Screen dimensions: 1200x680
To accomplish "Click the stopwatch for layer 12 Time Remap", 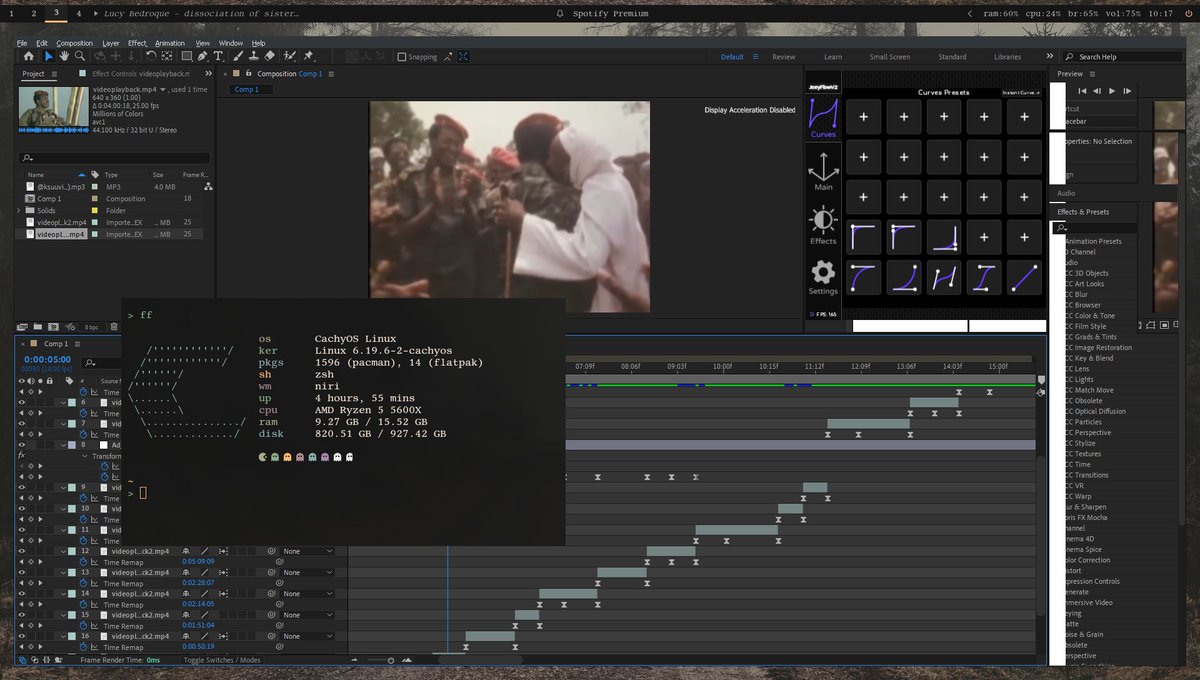I will pos(84,562).
